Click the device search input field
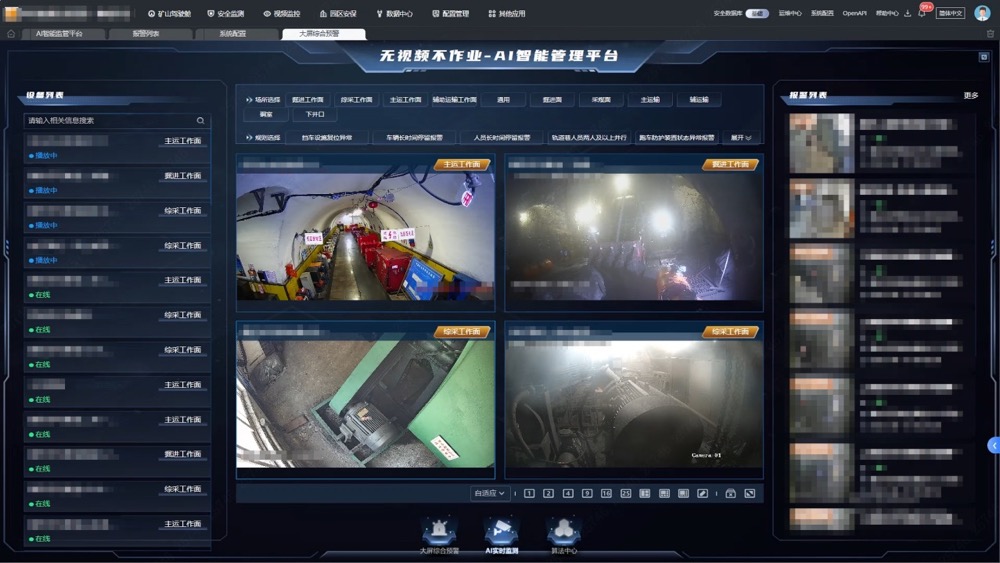Screen dimensions: 1000x563 click(x=108, y=121)
